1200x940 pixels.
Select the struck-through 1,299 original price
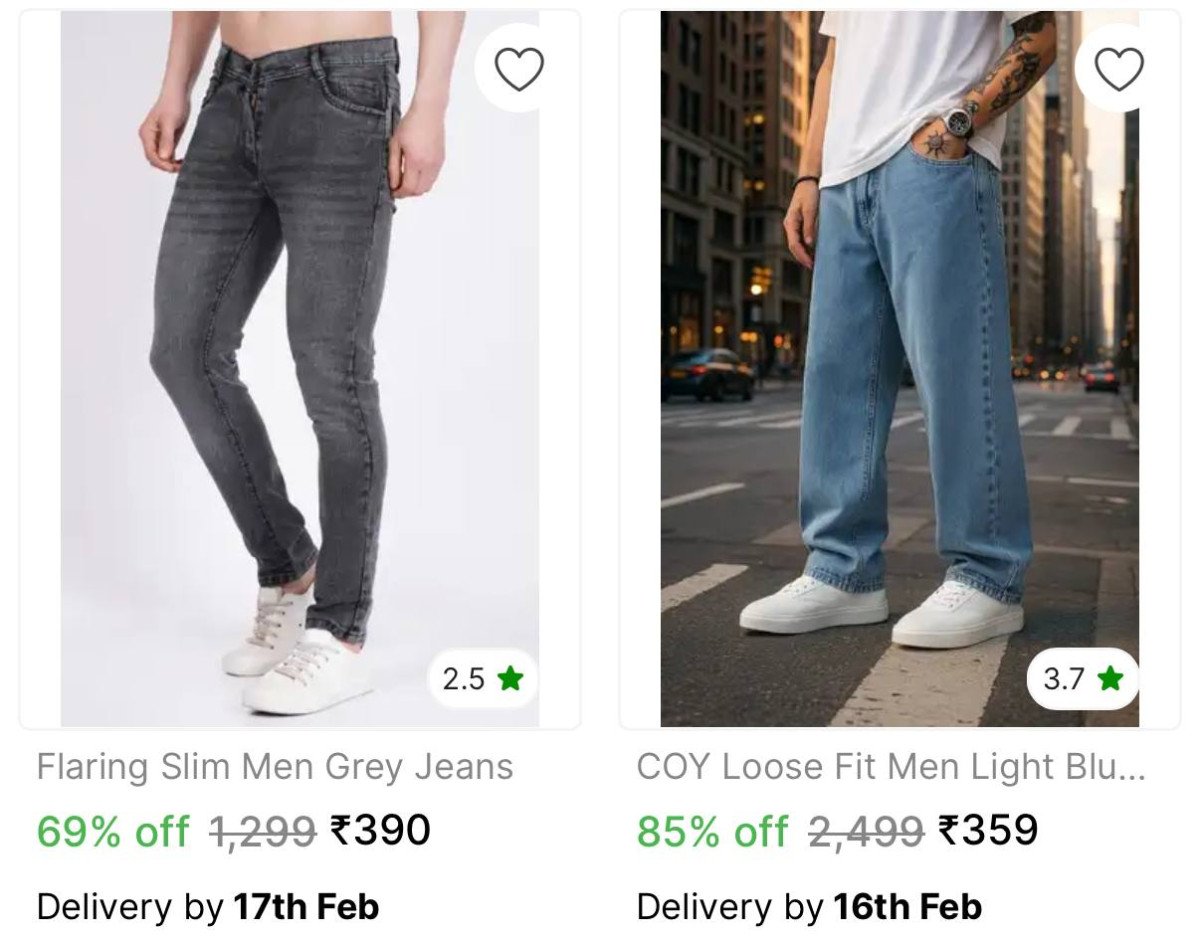click(x=263, y=830)
